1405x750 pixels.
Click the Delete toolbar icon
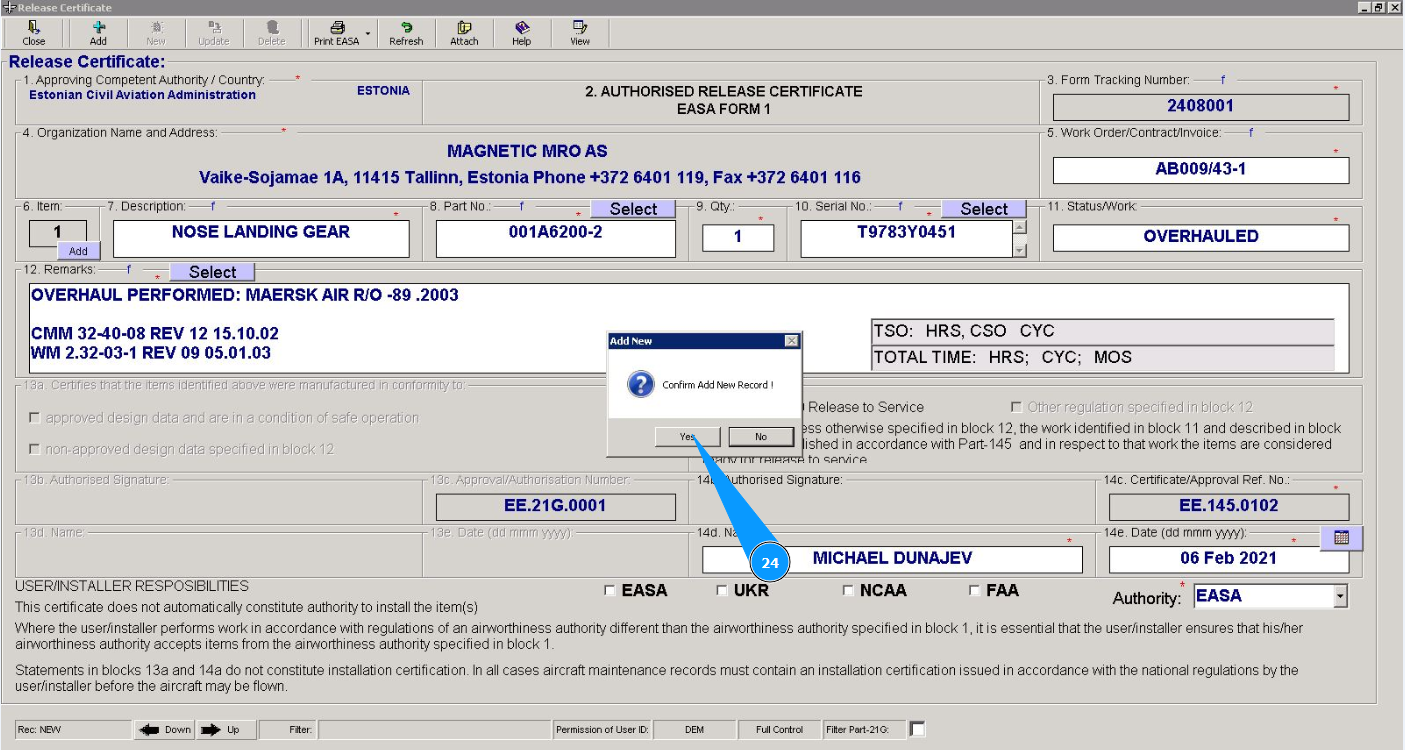[271, 33]
